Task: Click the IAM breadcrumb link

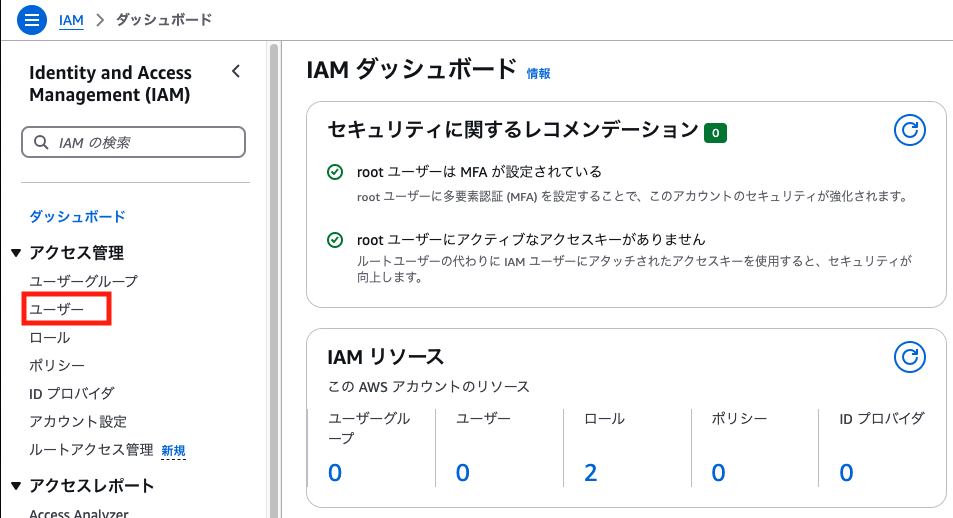Action: click(71, 20)
